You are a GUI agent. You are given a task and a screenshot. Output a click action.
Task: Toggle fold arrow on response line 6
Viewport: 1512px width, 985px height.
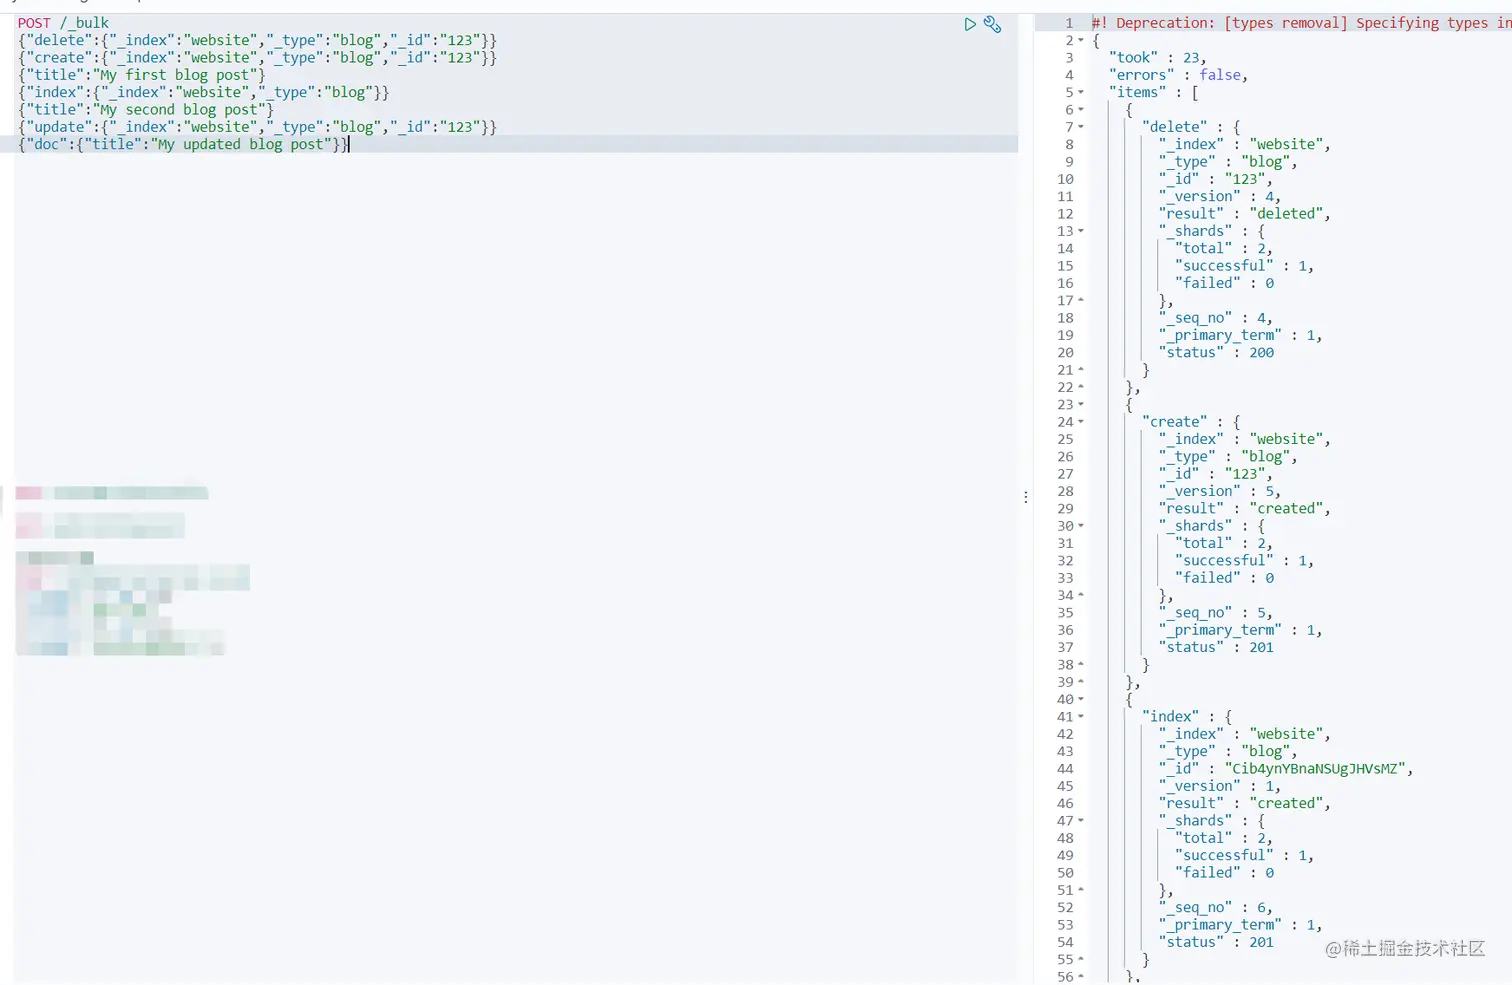tap(1081, 110)
